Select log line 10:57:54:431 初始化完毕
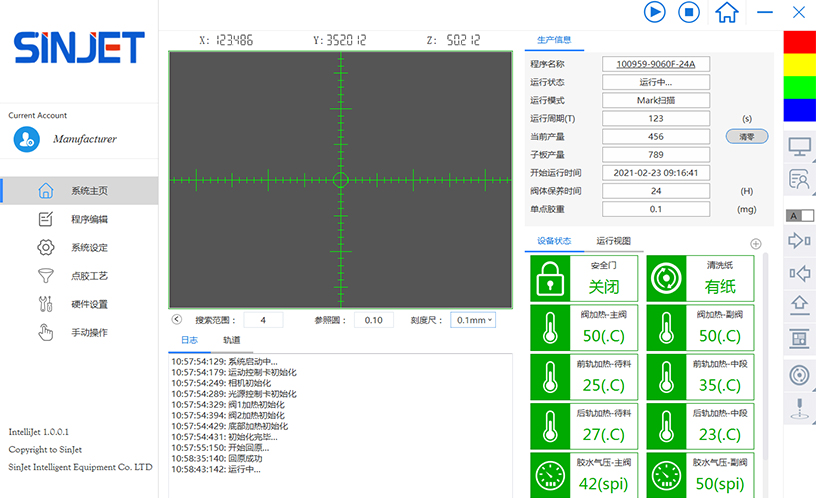 pos(224,437)
